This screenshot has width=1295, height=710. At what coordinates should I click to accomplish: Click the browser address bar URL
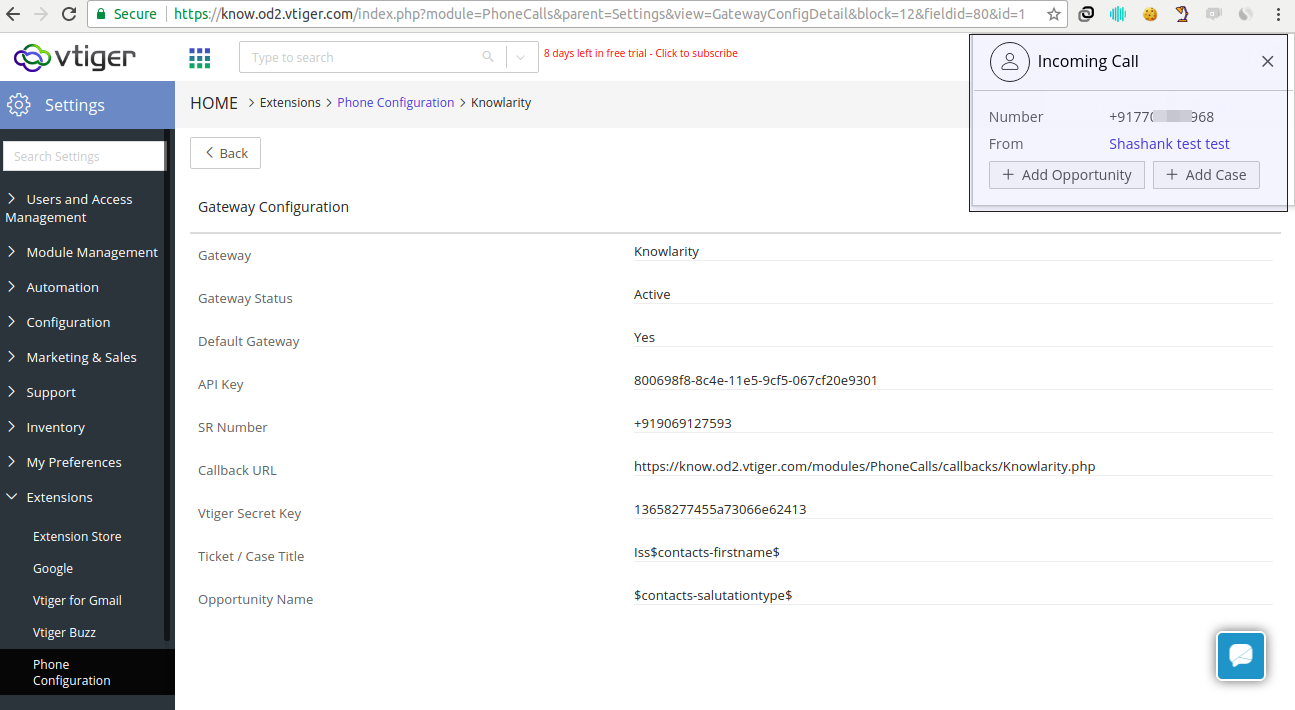point(599,14)
